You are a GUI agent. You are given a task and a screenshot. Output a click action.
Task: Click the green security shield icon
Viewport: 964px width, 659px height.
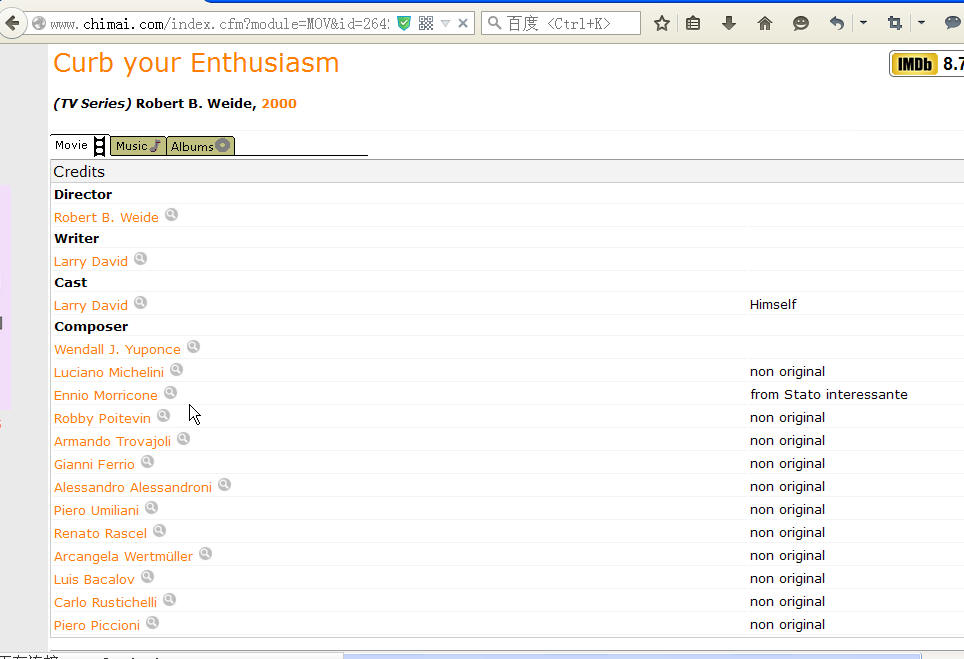[404, 23]
